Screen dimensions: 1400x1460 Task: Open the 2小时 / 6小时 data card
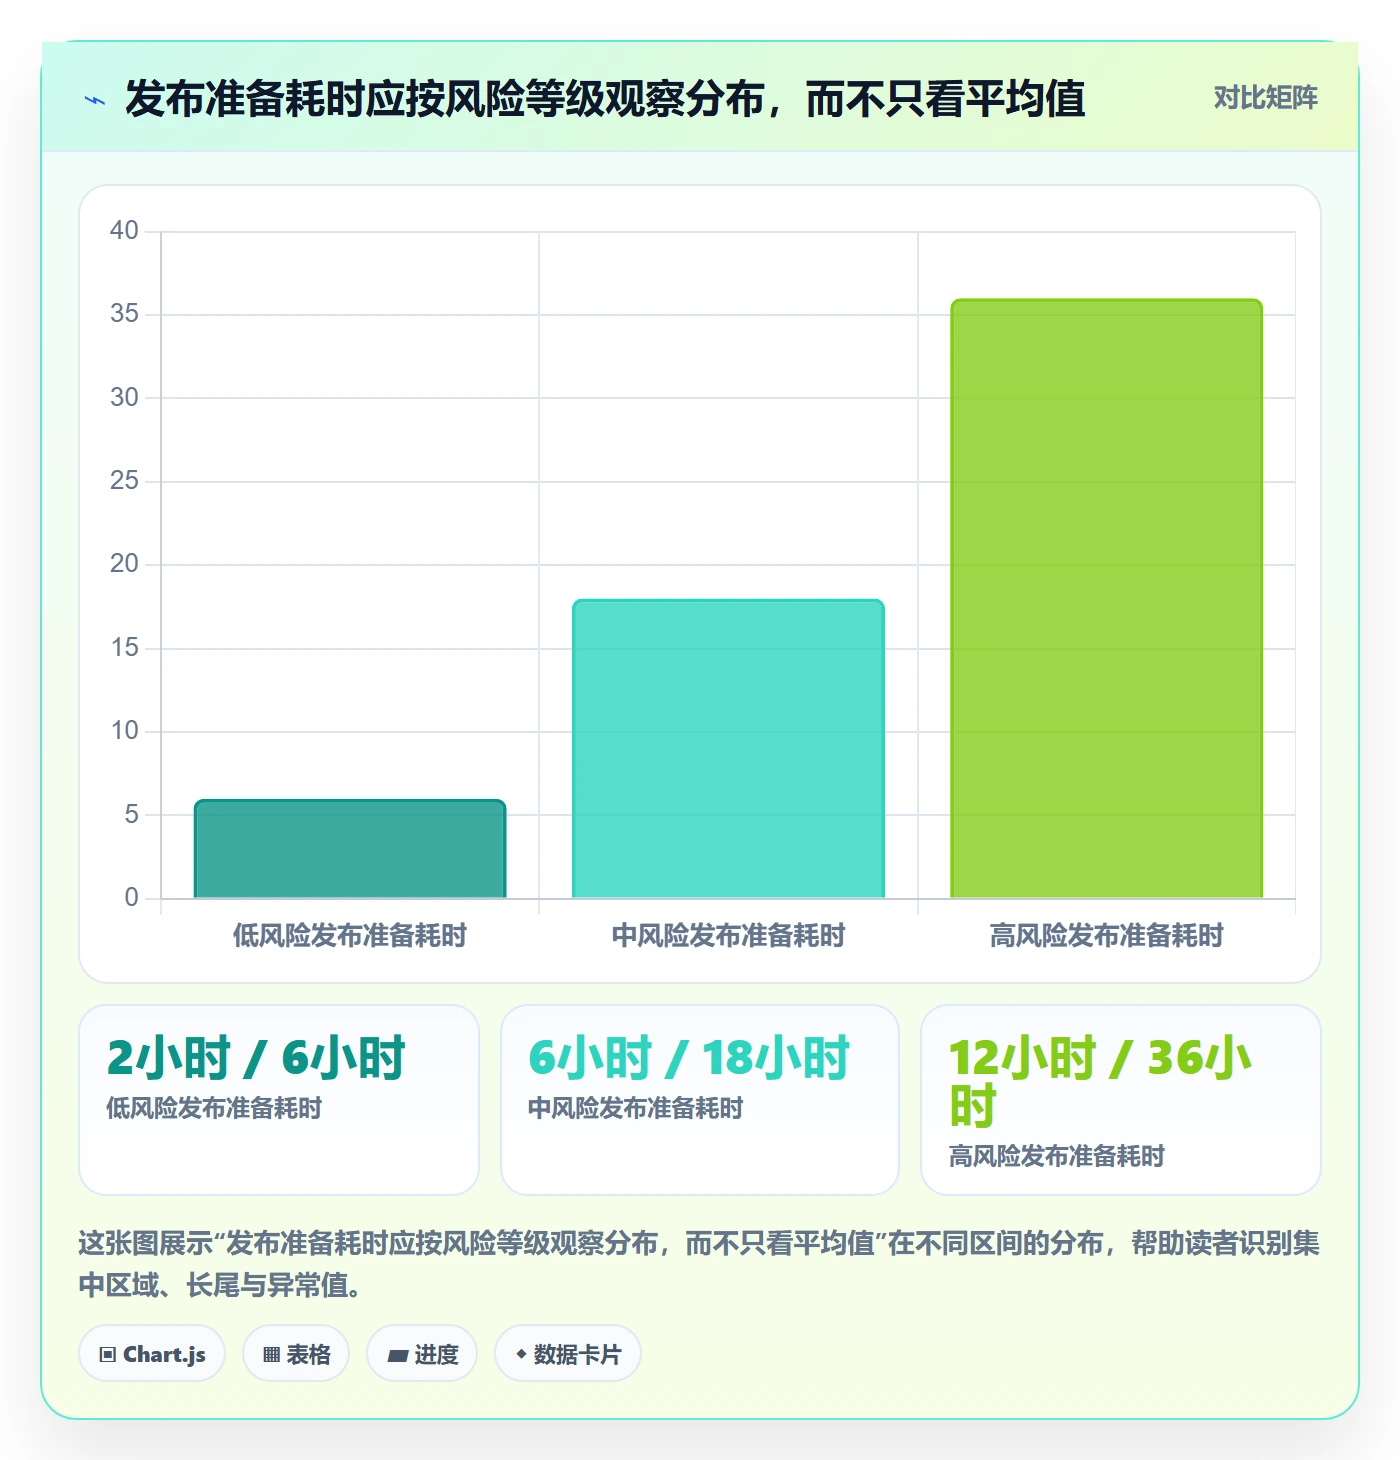(279, 1100)
